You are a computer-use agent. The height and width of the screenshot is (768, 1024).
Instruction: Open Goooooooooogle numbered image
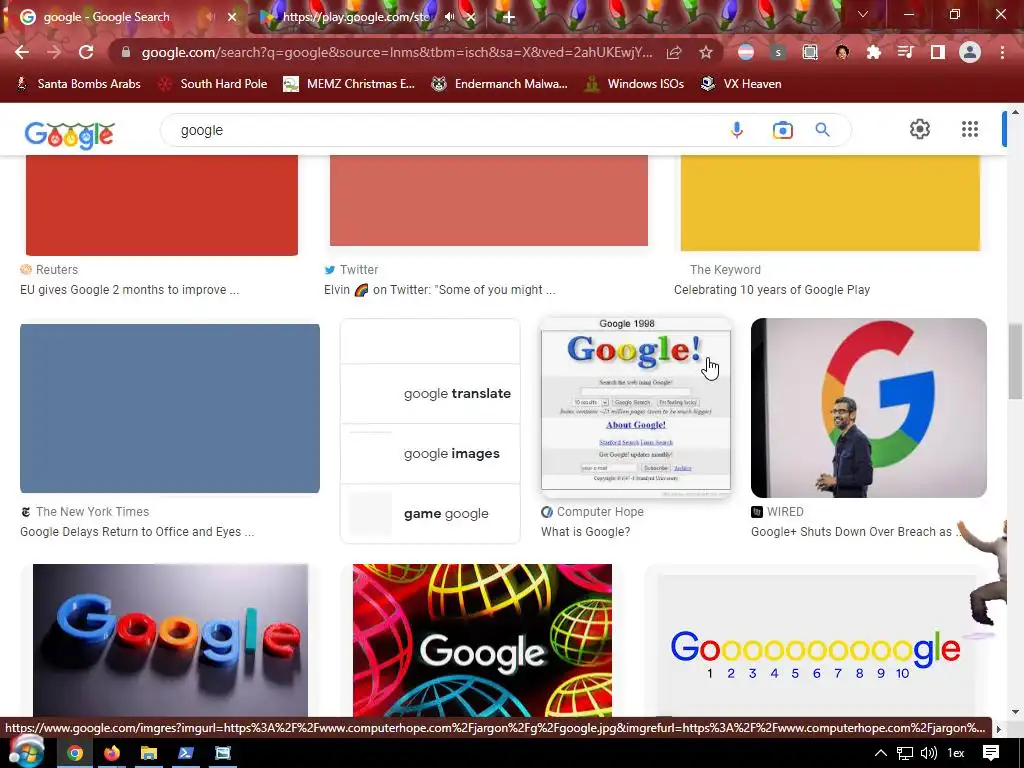point(816,647)
